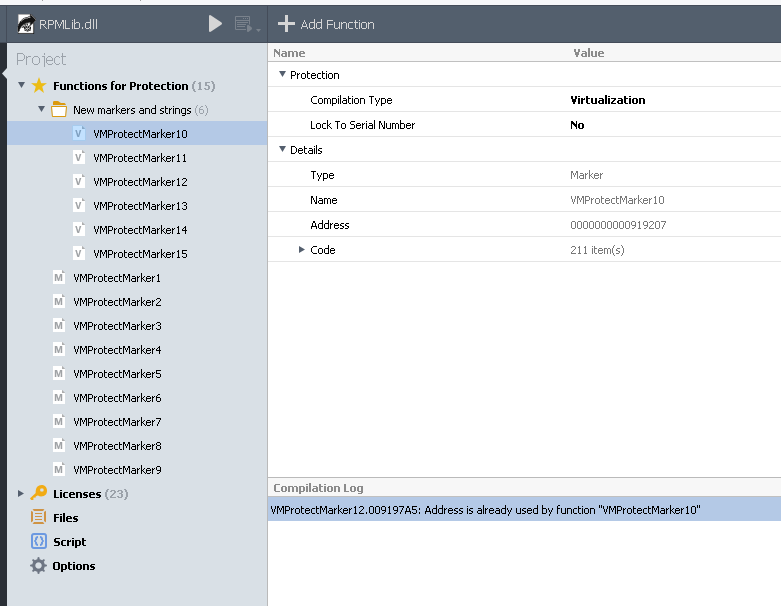Click the Name value VMProtectMarker10

tap(617, 200)
